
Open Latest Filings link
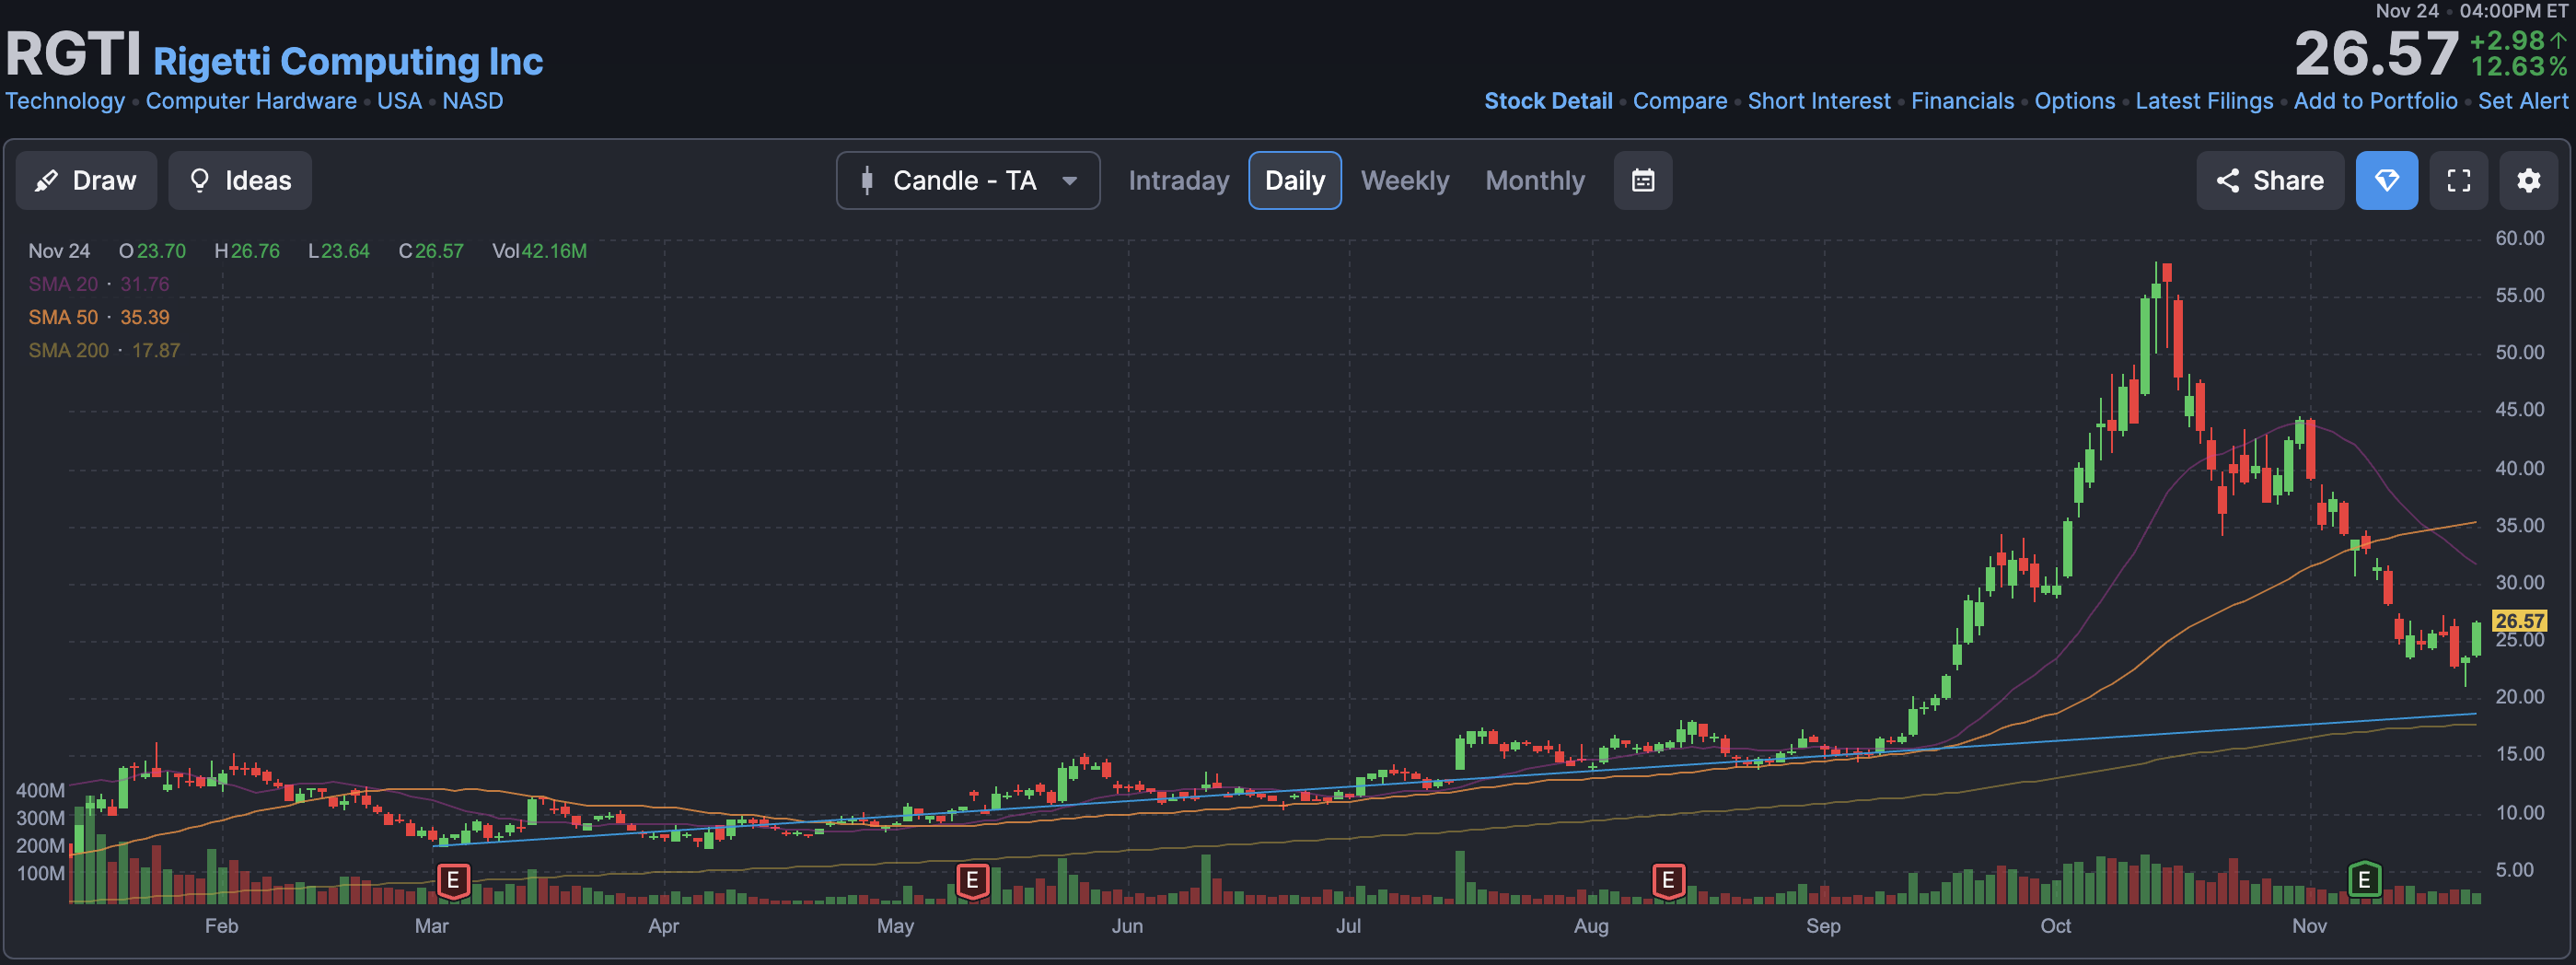[2204, 101]
